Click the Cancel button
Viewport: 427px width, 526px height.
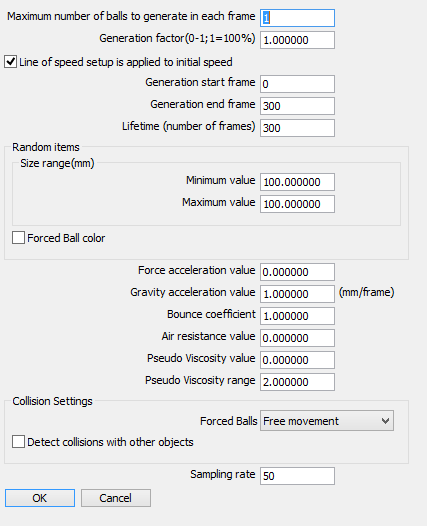(x=116, y=498)
